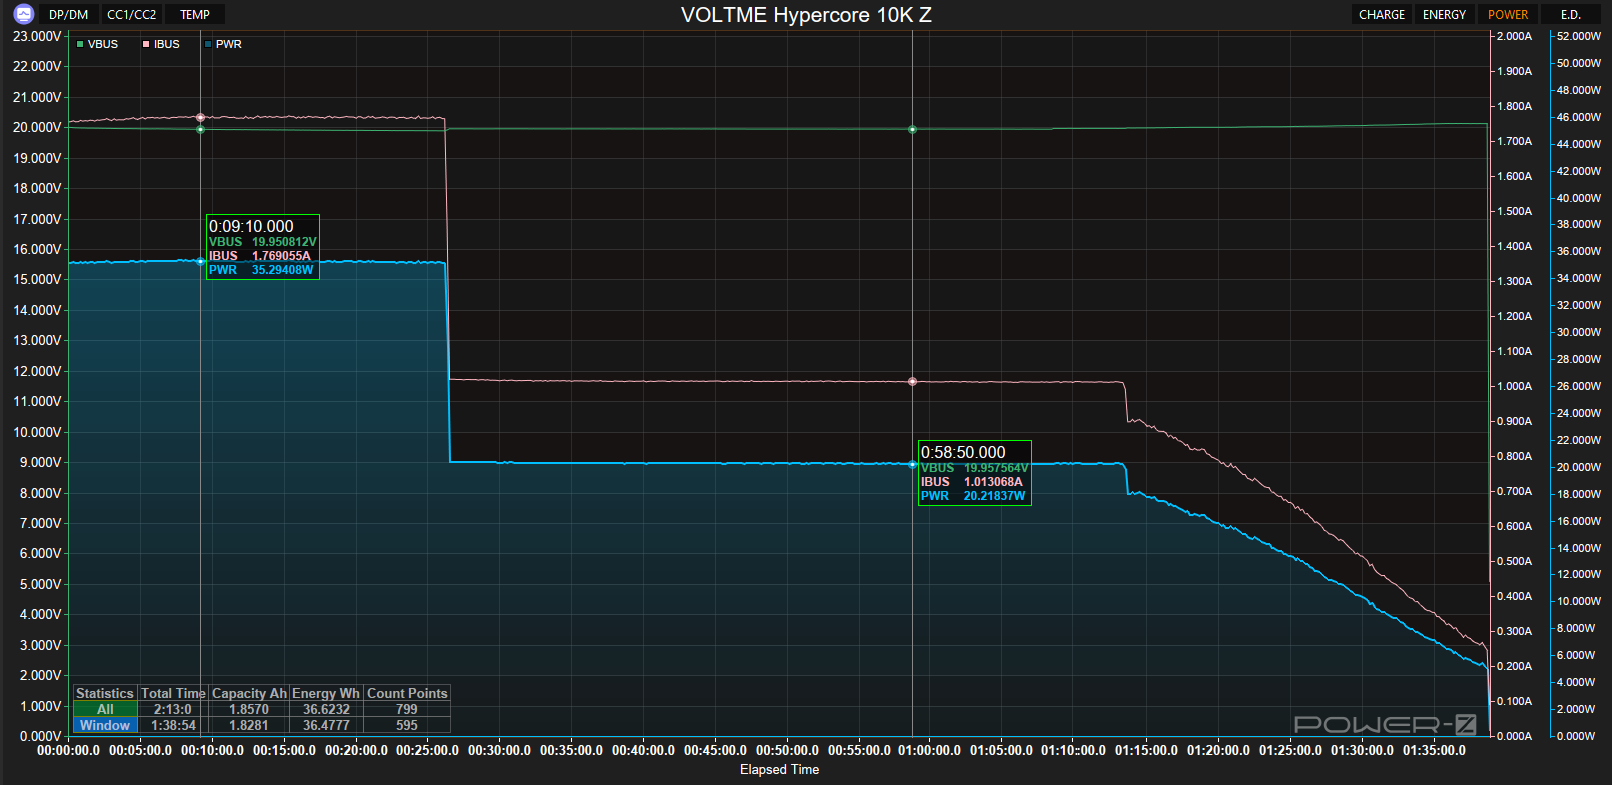The height and width of the screenshot is (785, 1612).
Task: Click the POWER-Z watermark logo
Action: [1385, 724]
